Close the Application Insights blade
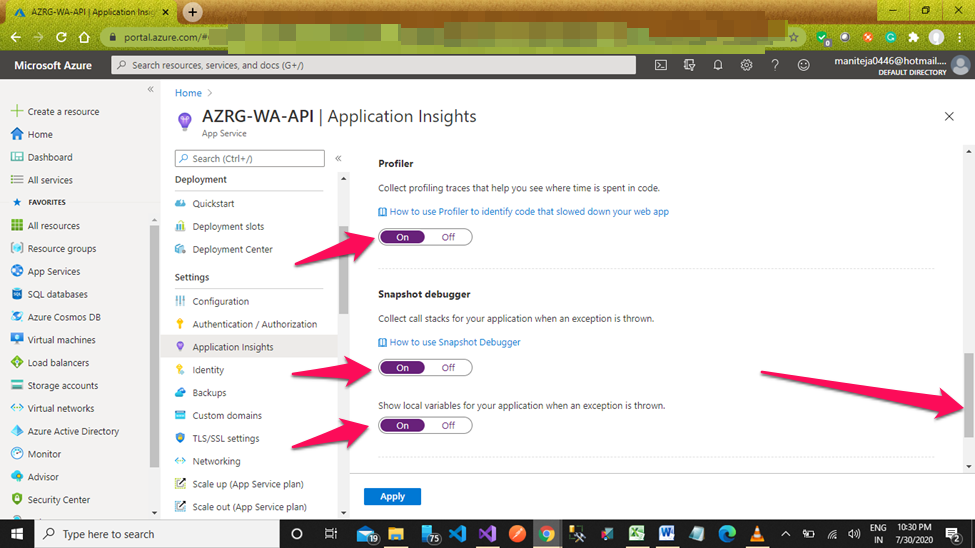Image resolution: width=975 pixels, height=548 pixels. click(949, 116)
